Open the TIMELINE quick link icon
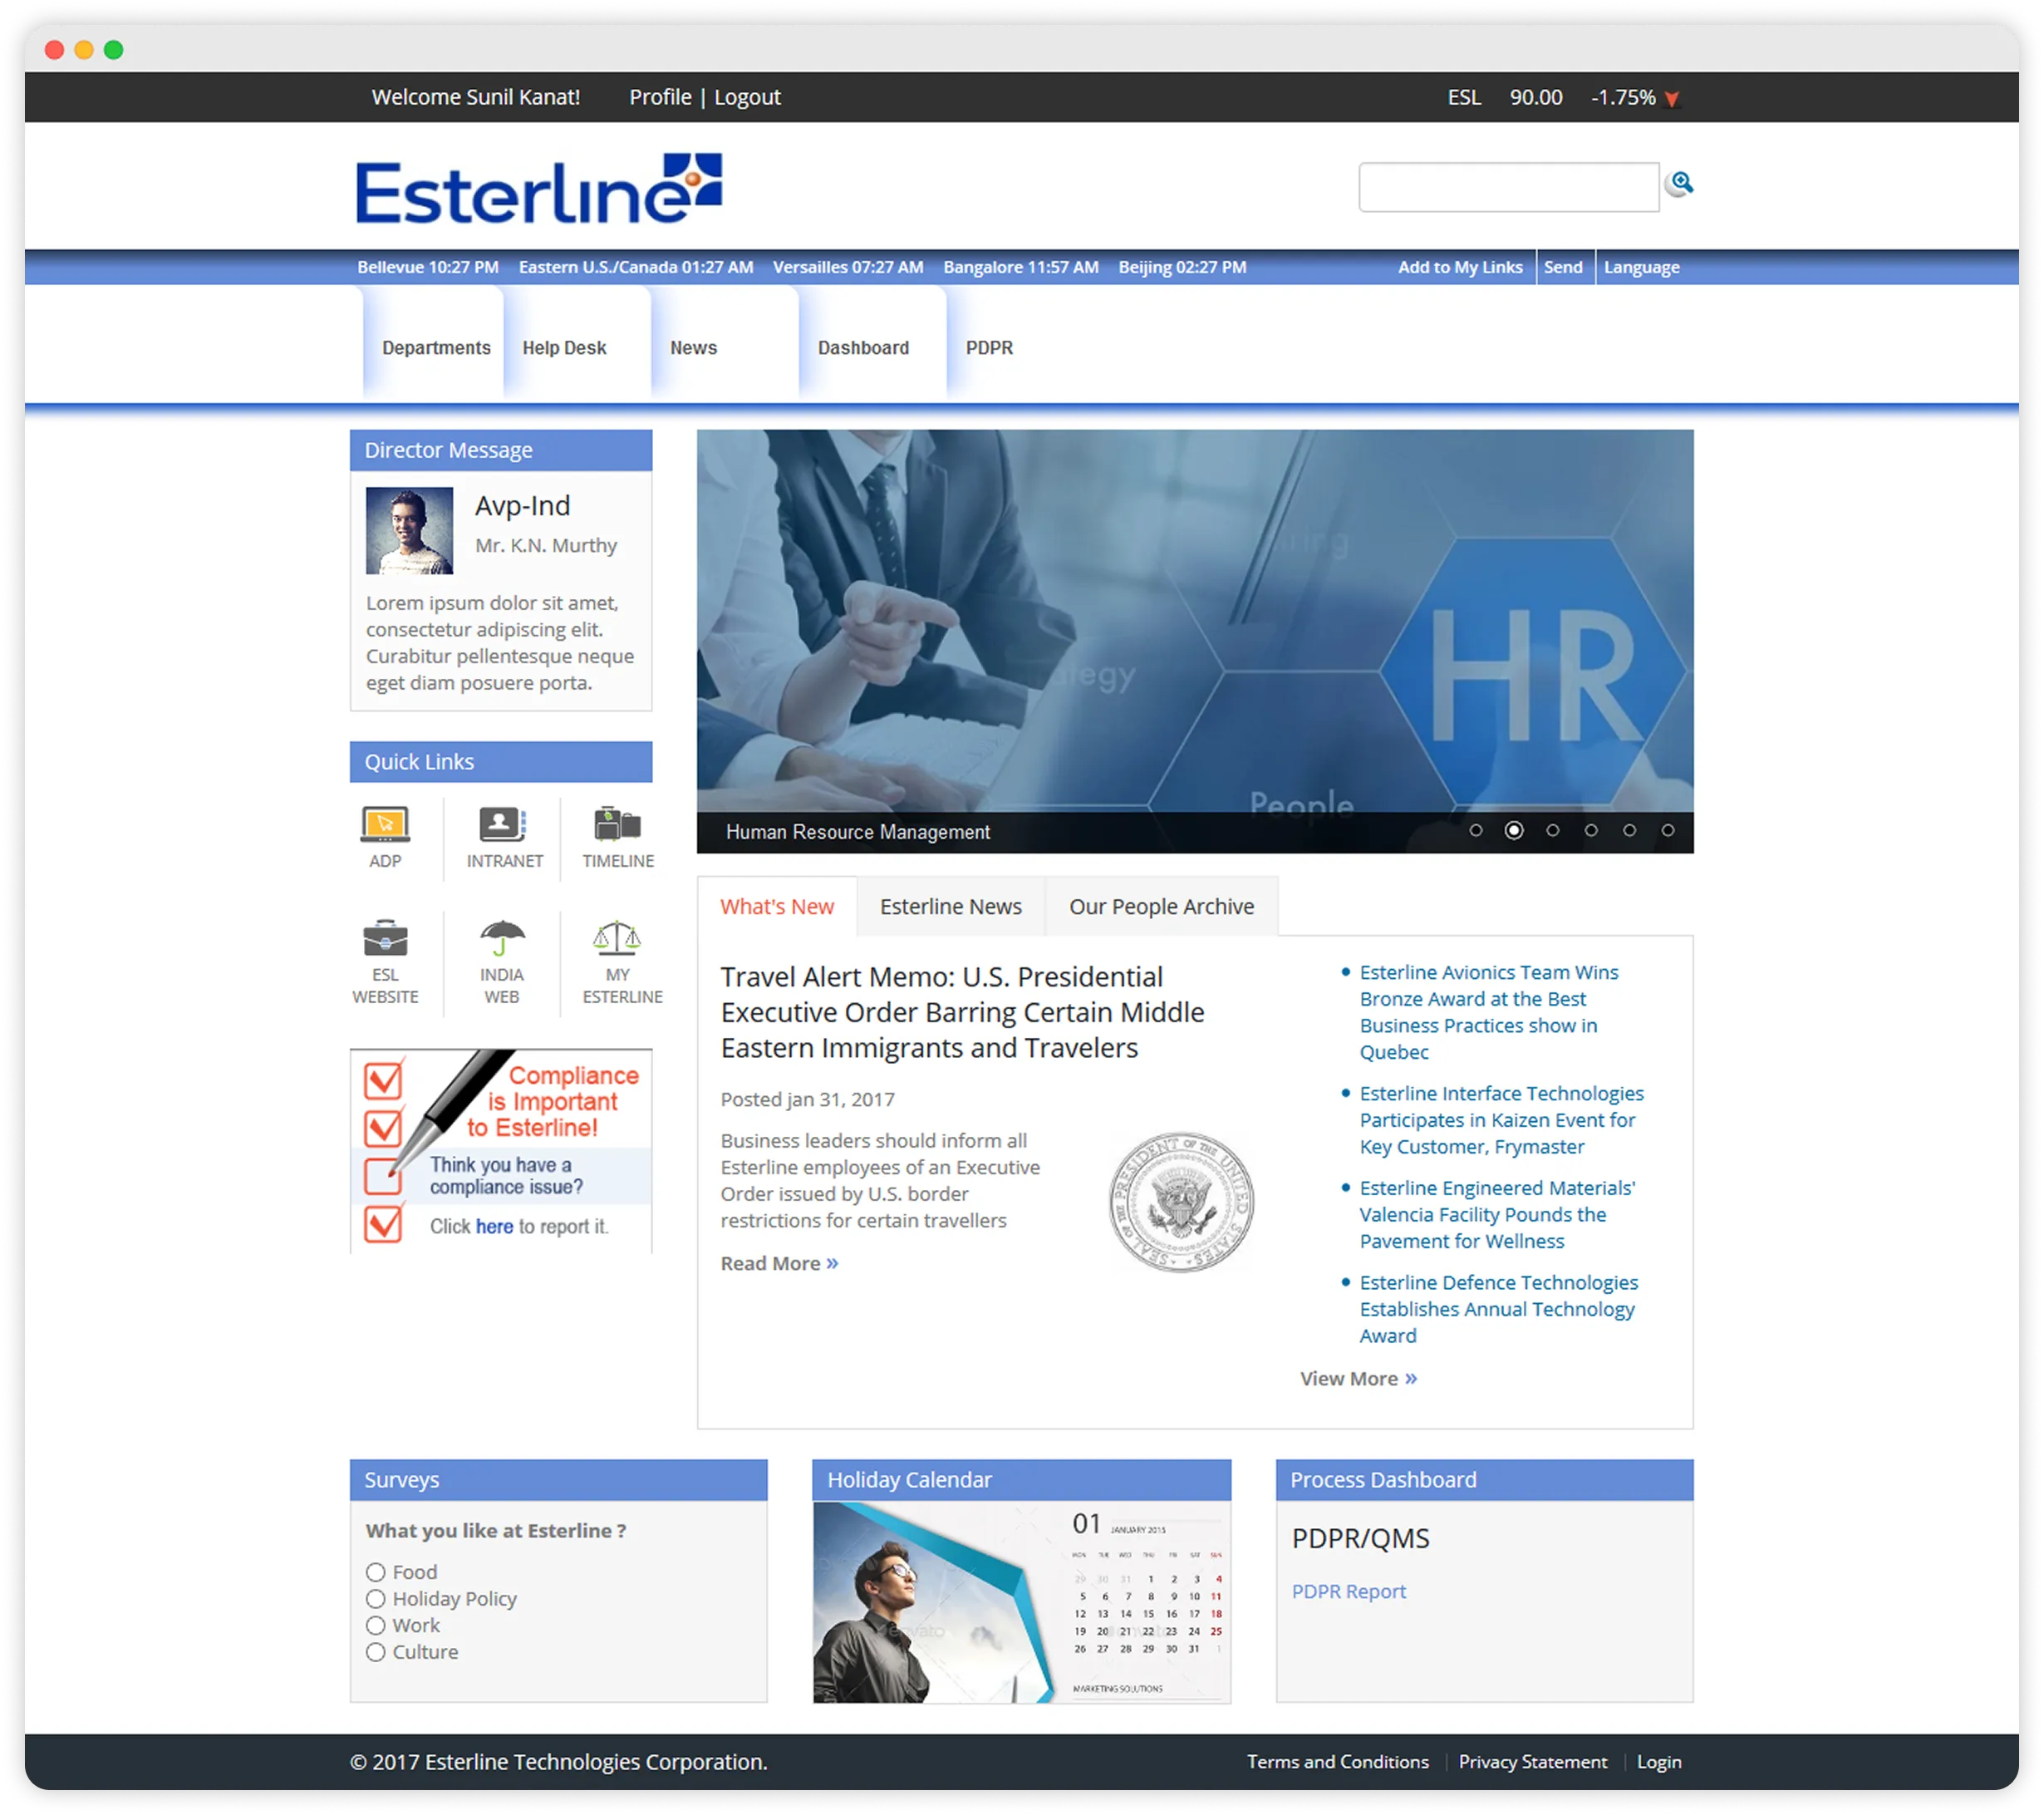 618,825
